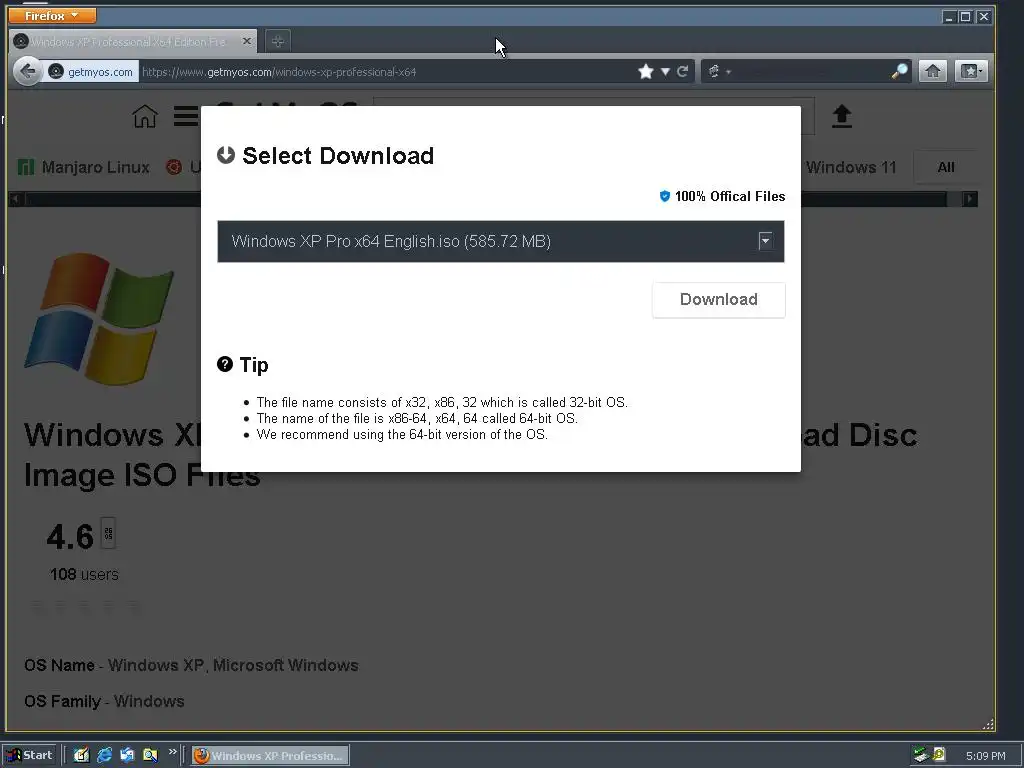Click the Windows XP logo image
This screenshot has height=768, width=1024.
[99, 318]
